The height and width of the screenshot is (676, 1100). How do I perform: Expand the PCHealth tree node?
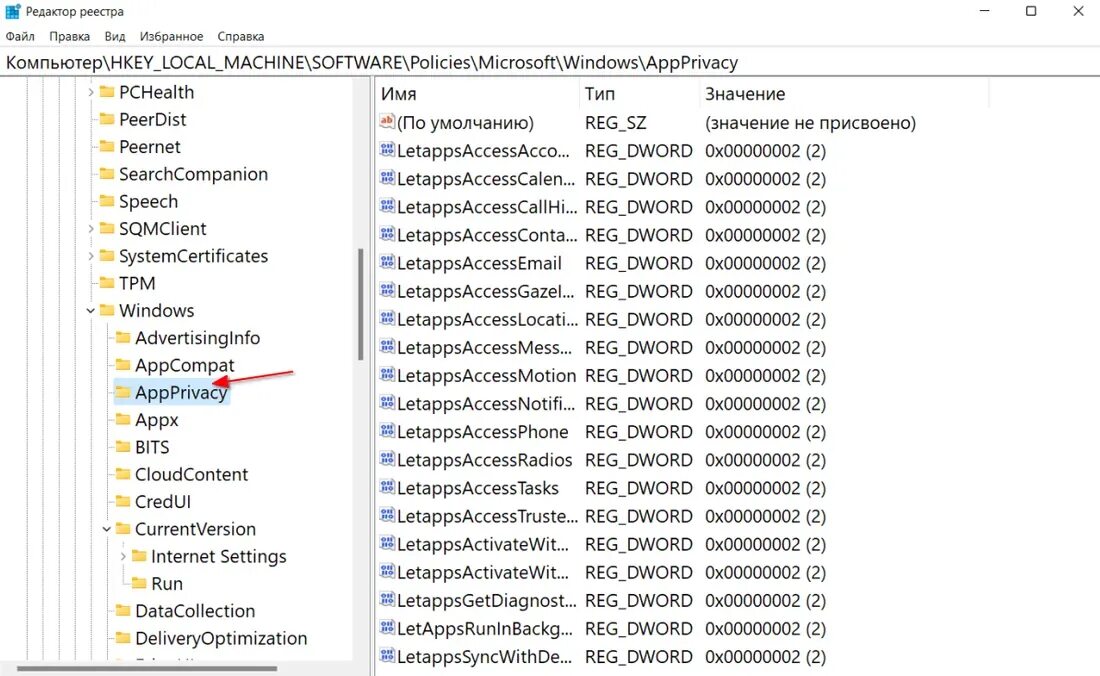90,92
